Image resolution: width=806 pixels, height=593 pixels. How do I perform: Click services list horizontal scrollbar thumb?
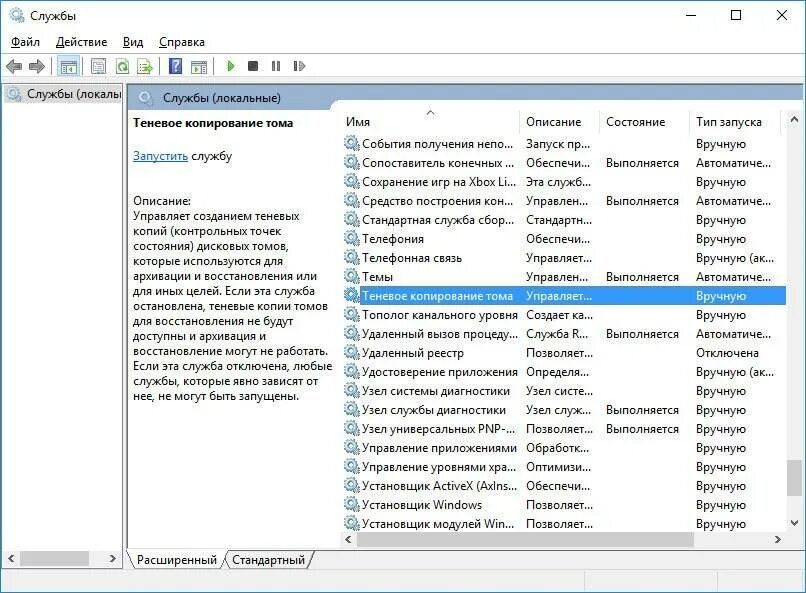tap(525, 540)
